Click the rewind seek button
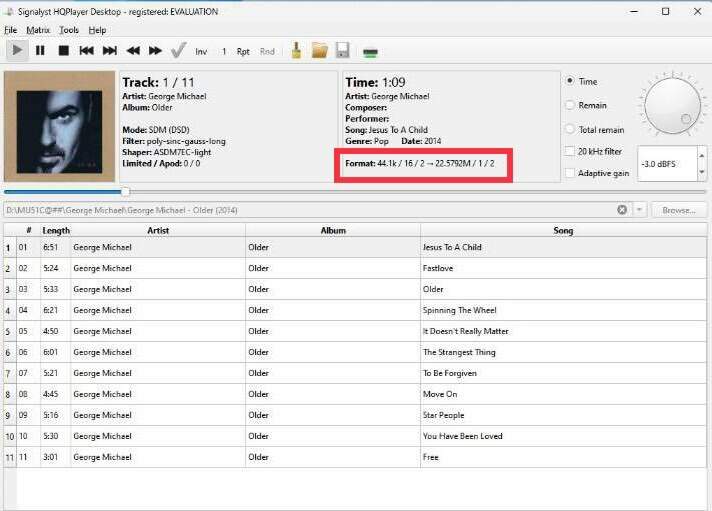The height and width of the screenshot is (511, 712). [x=133, y=51]
